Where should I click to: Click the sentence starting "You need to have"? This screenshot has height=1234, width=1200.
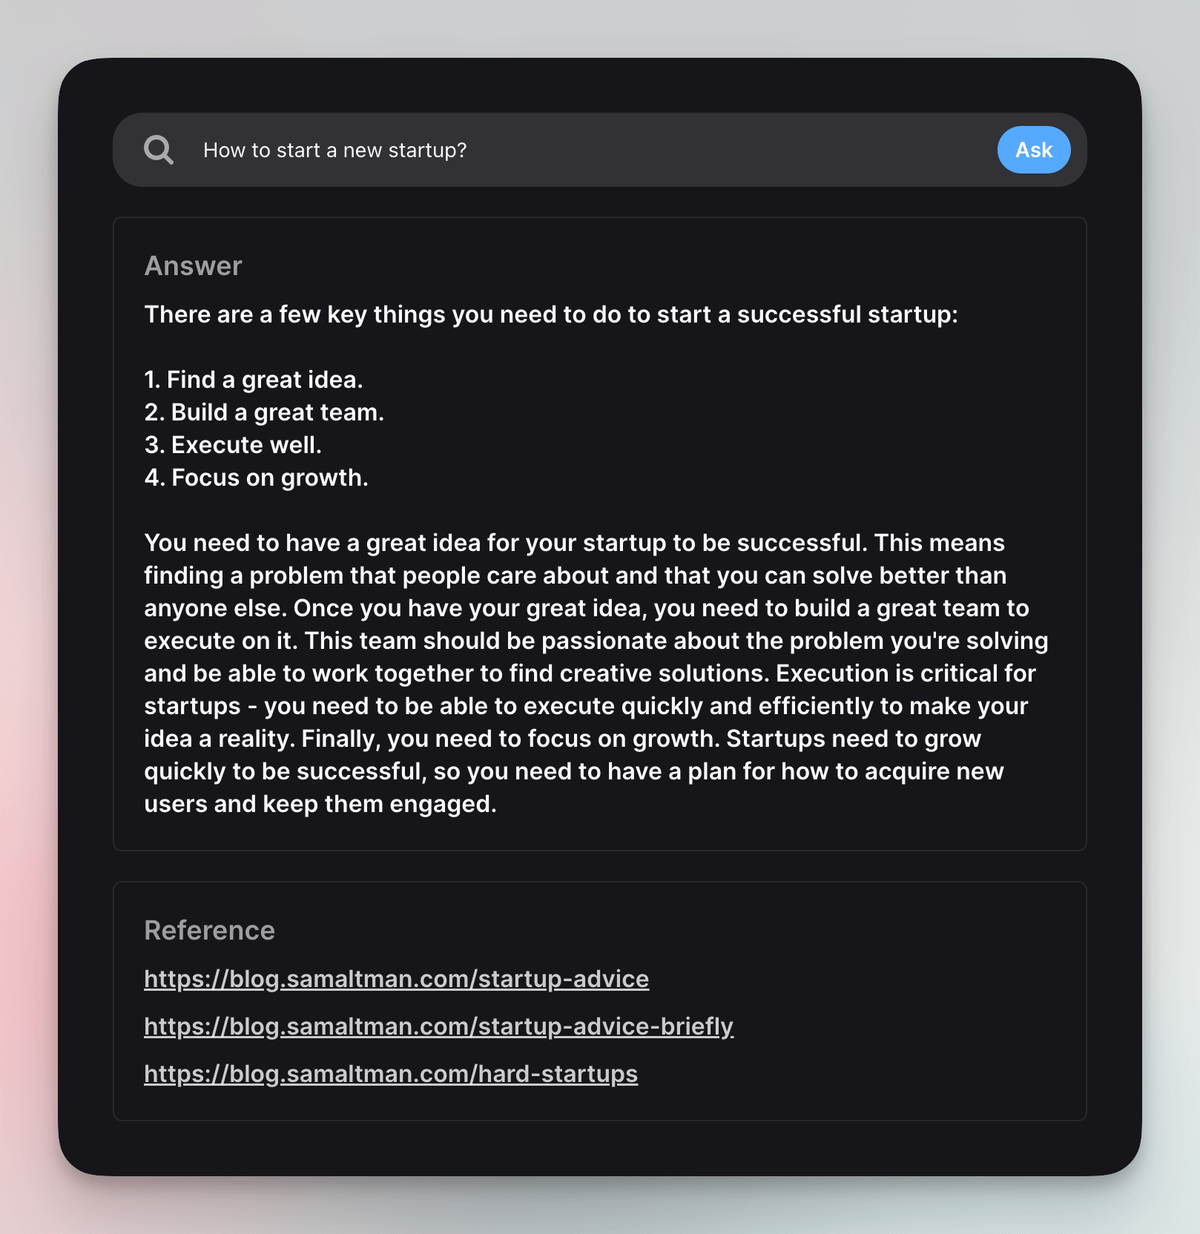[x=500, y=543]
